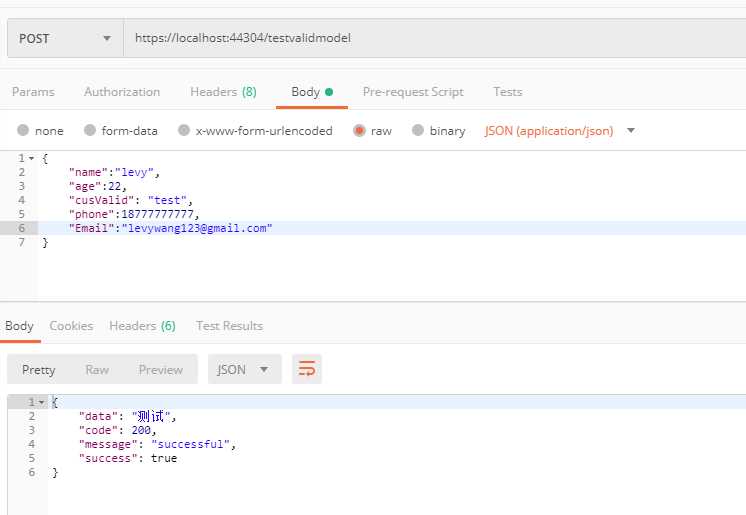Click the "message": "successful" response line
The image size is (746, 515).
pyautogui.click(x=157, y=445)
